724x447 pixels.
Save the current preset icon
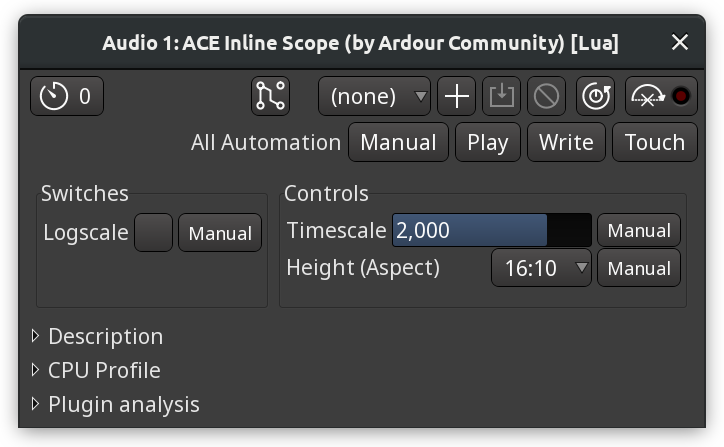tap(501, 96)
